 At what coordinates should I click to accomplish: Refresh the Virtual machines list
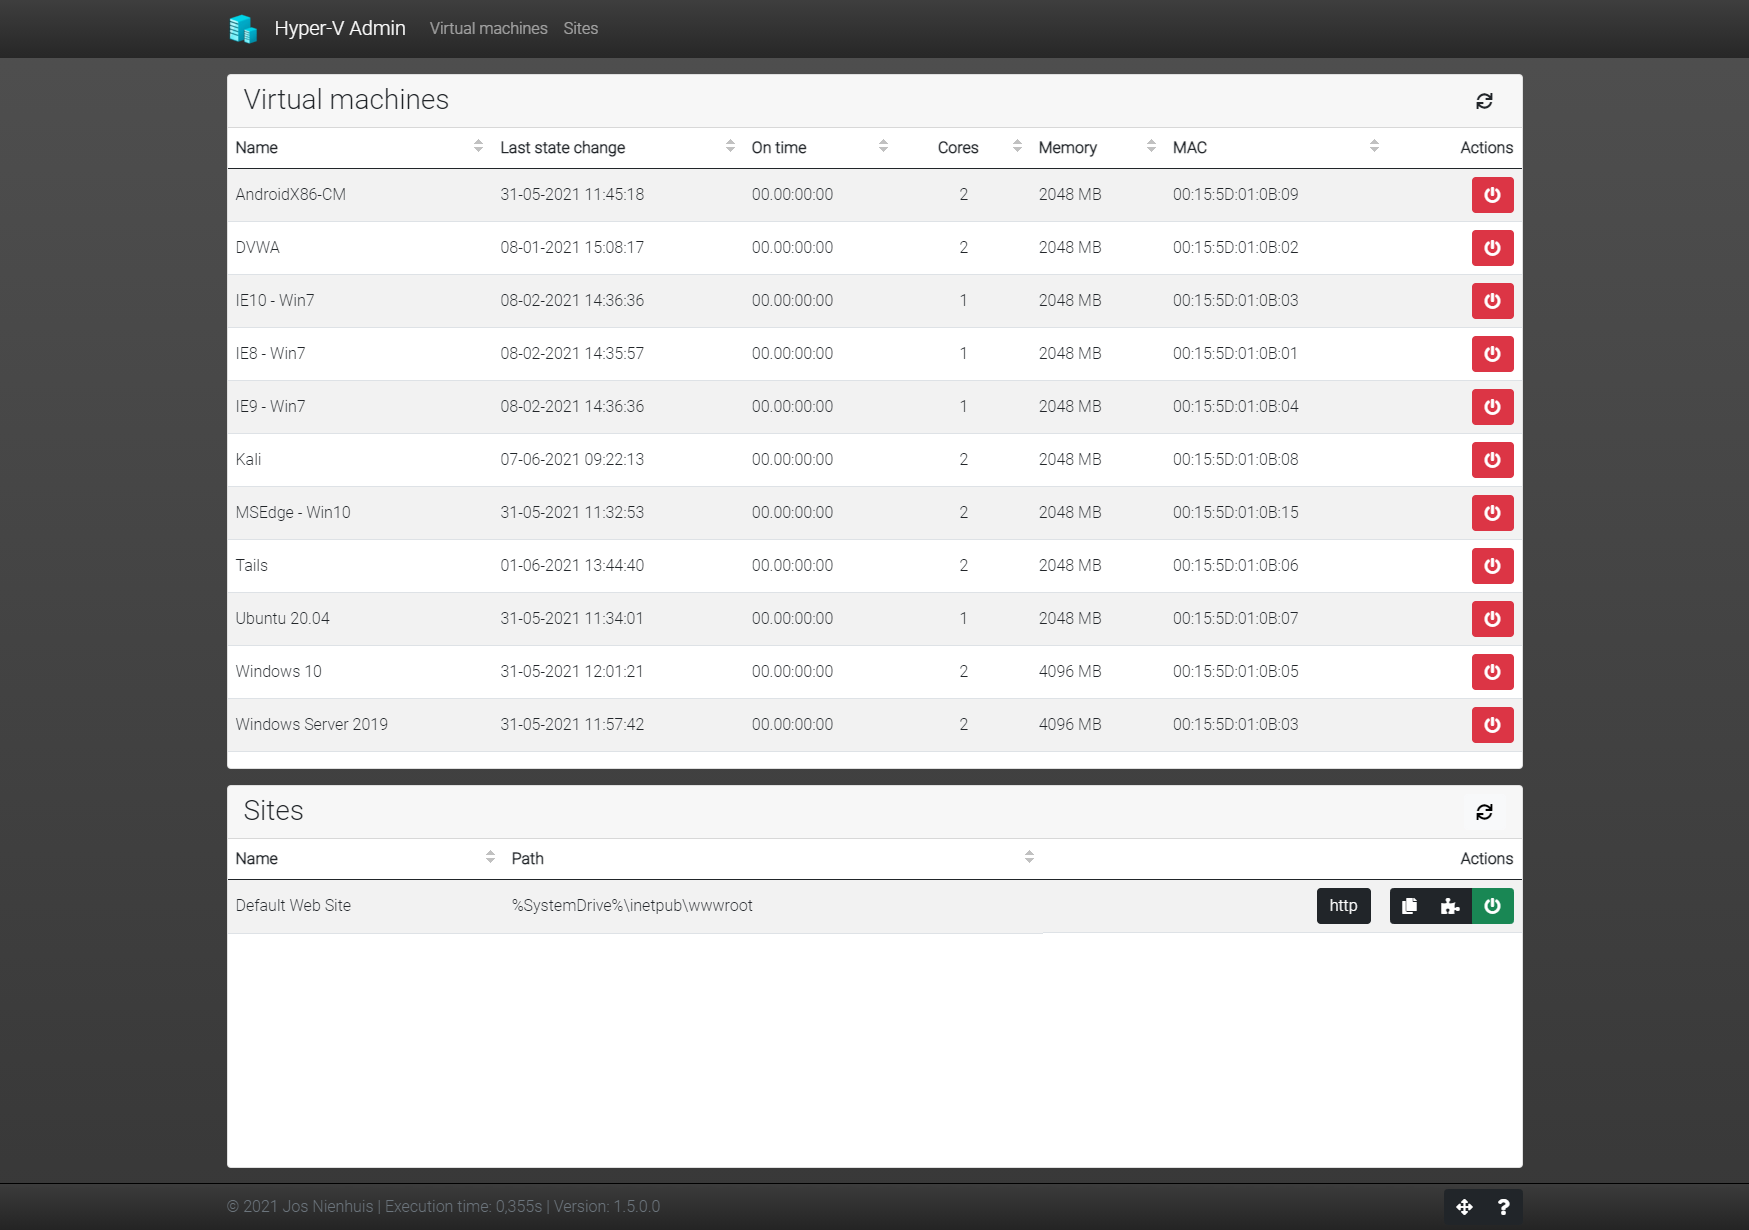(1484, 101)
